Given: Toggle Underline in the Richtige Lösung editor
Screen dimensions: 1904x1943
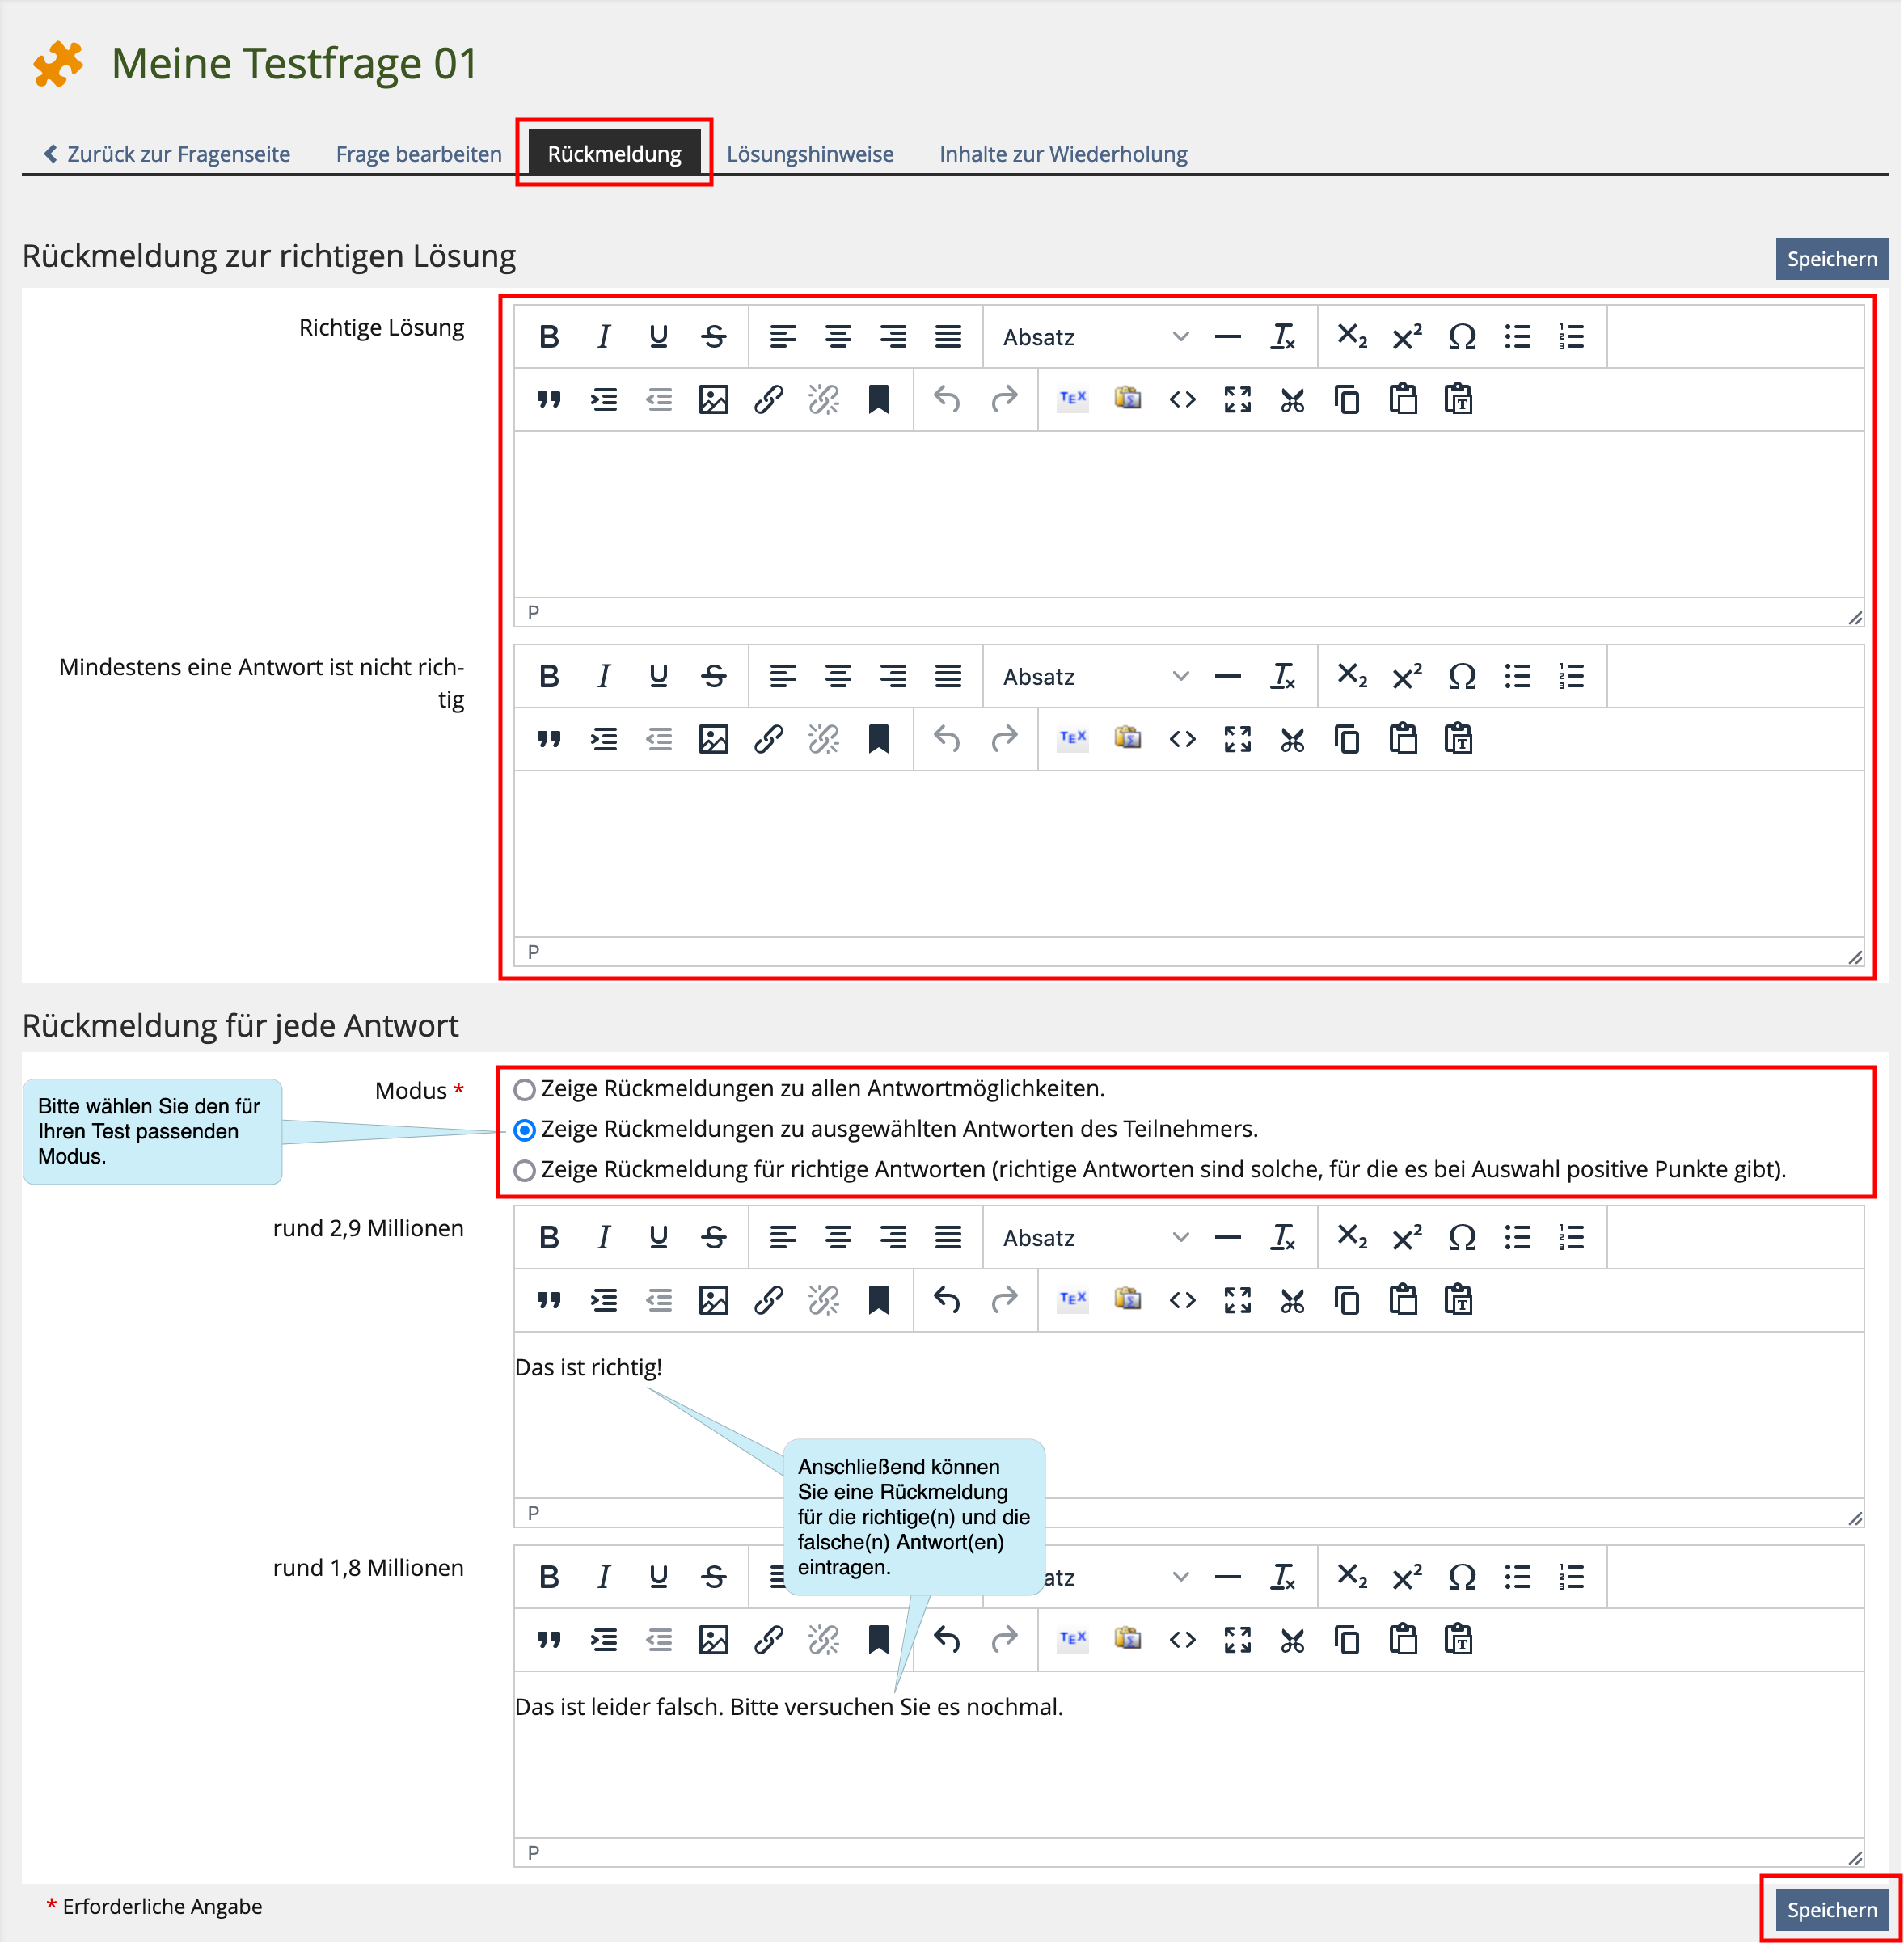Looking at the screenshot, I should point(658,337).
